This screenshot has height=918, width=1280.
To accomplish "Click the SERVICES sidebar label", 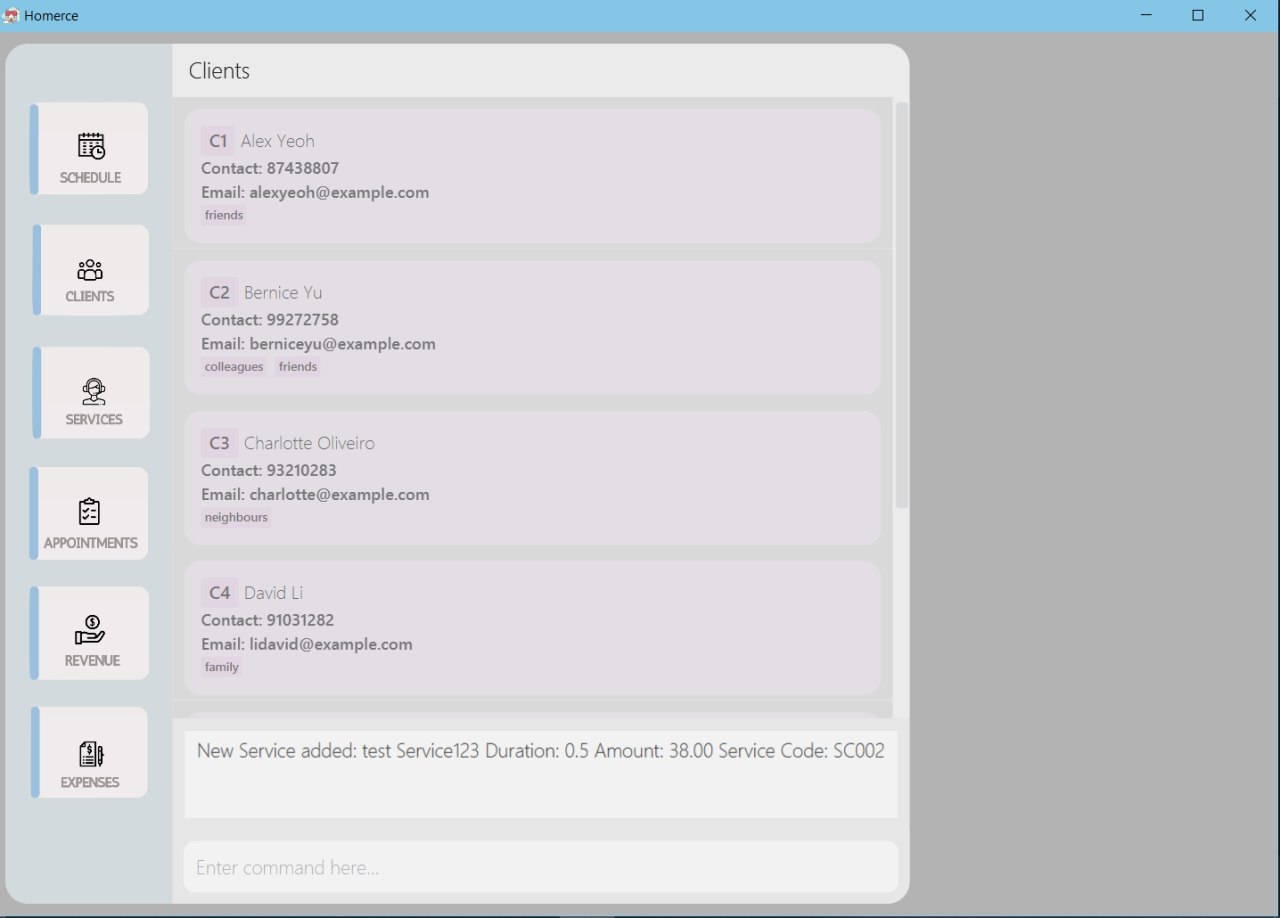I will (x=94, y=420).
